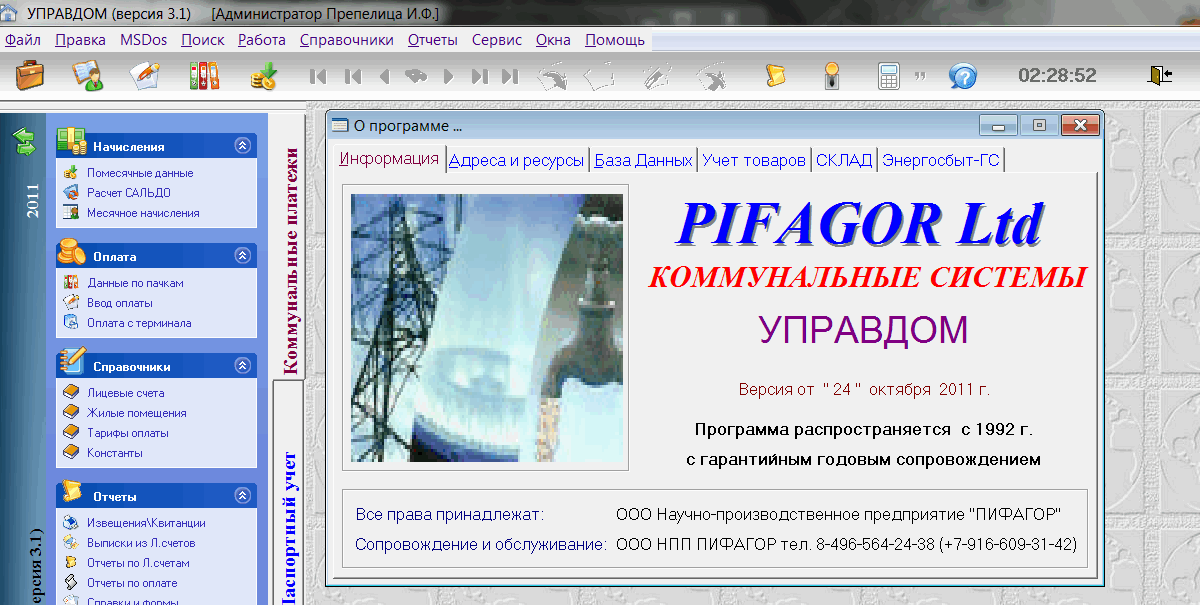Open Константы reference
Image resolution: width=1200 pixels, height=605 pixels.
coord(115,453)
